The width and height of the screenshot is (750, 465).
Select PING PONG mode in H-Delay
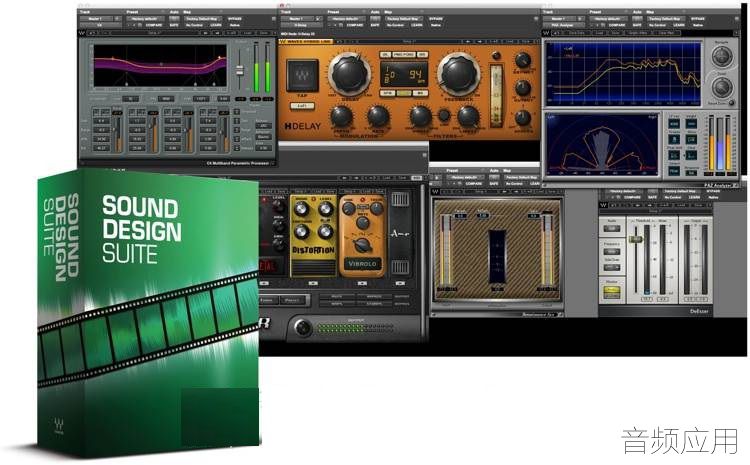(404, 55)
